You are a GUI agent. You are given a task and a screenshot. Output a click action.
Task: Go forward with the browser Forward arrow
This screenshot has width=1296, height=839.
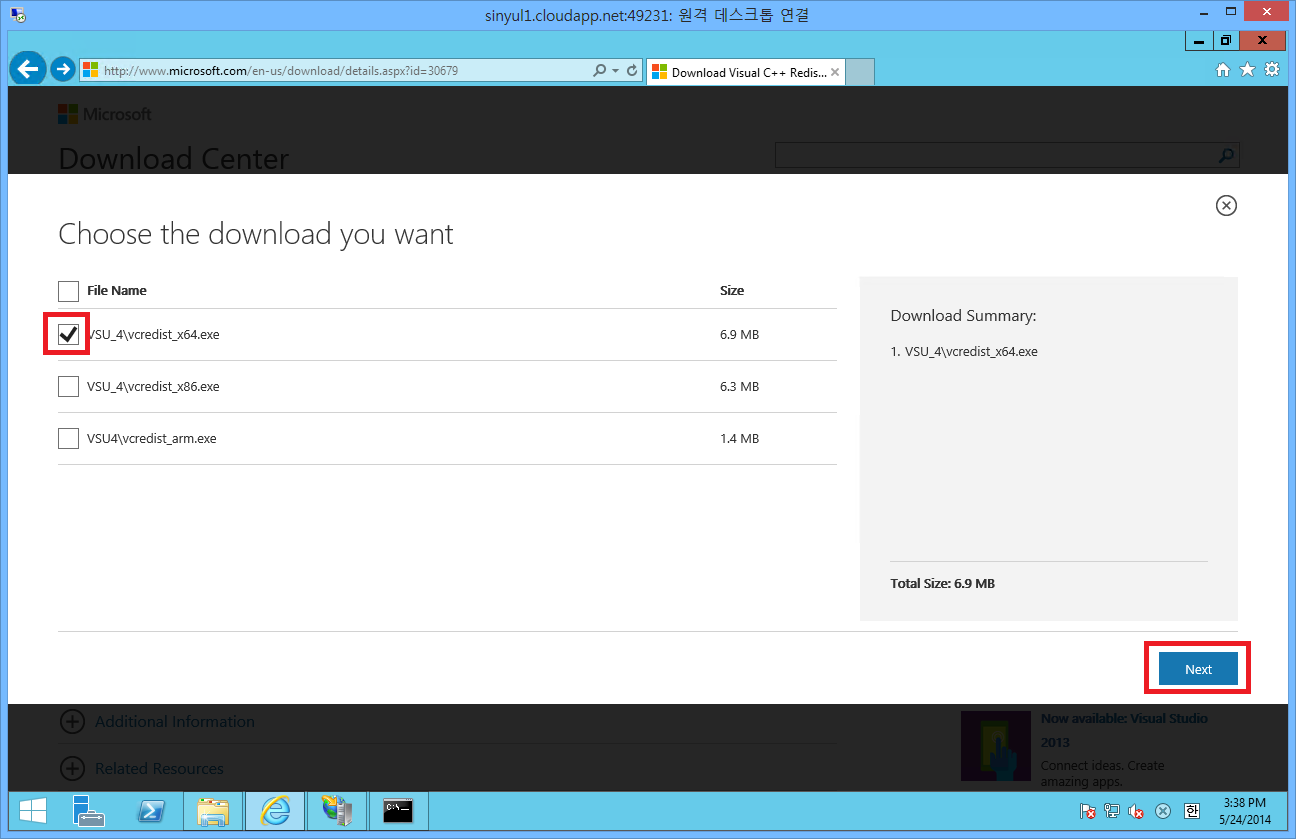coord(63,69)
